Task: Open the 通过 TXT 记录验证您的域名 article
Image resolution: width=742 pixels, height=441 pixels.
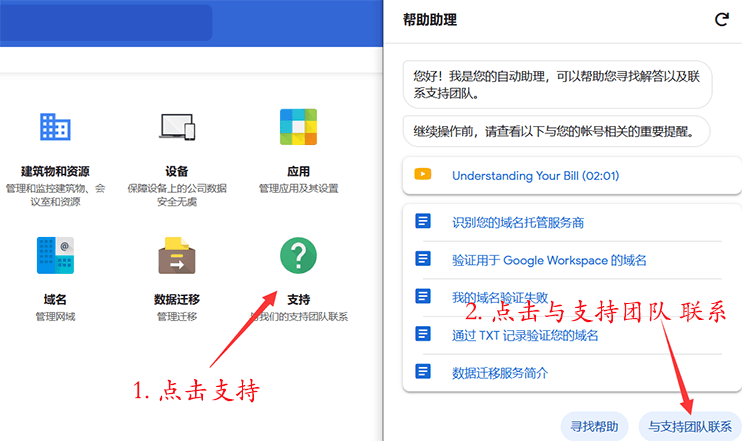Action: pos(525,335)
